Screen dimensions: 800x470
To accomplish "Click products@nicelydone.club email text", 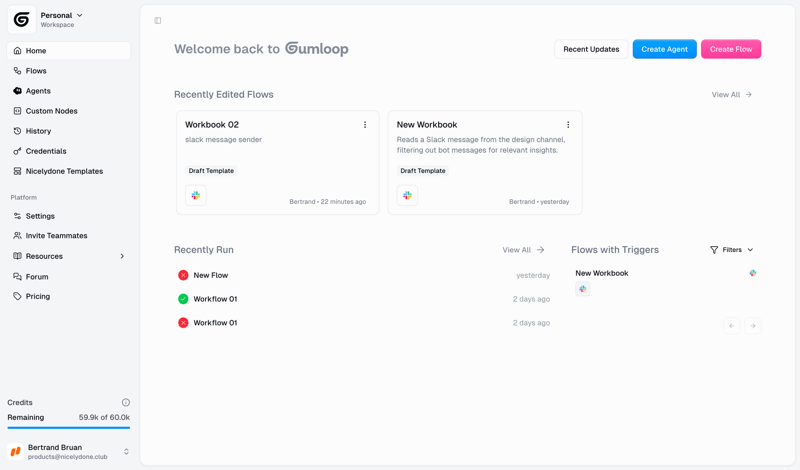I will point(67,457).
